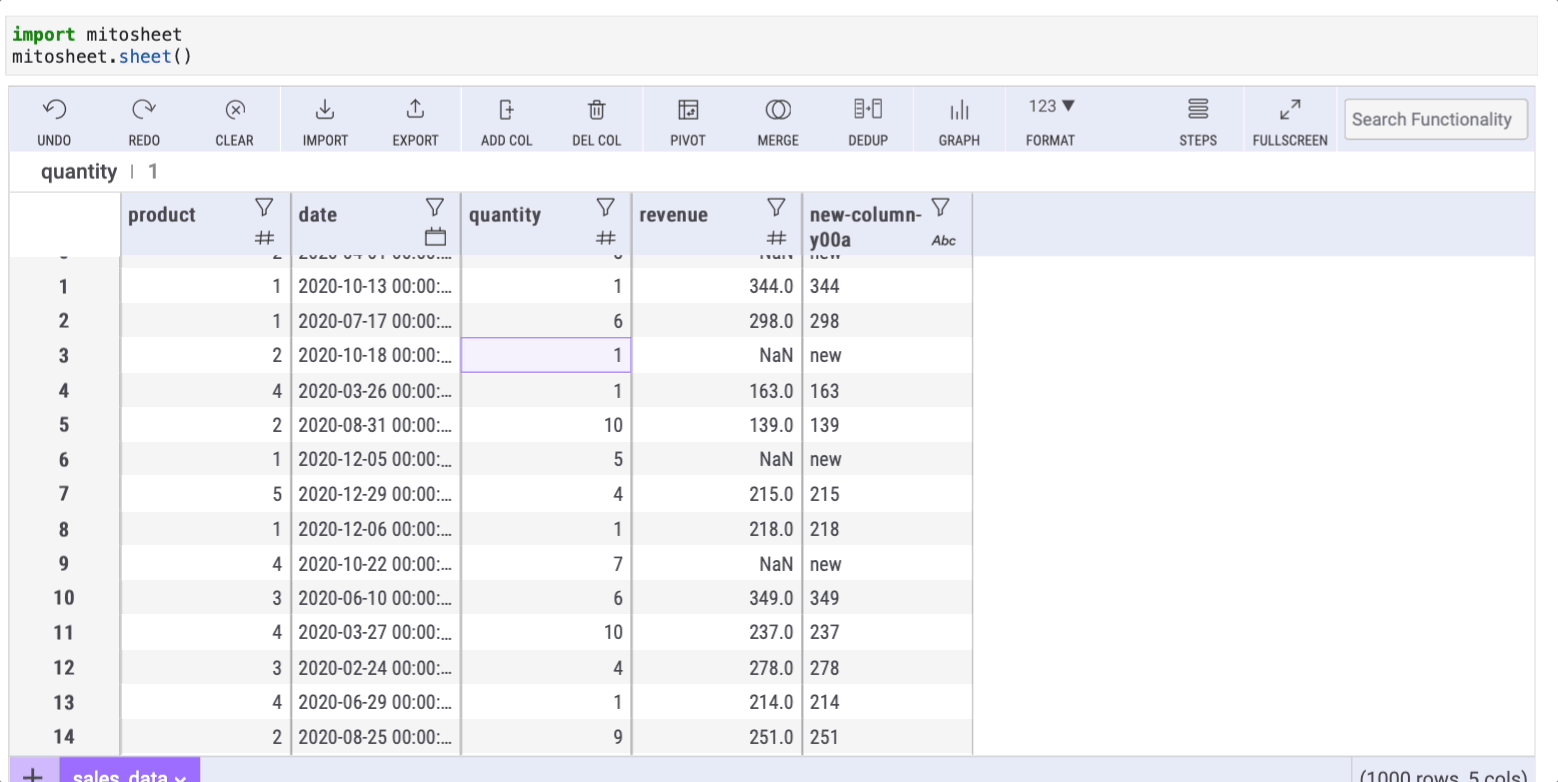The width and height of the screenshot is (1558, 782).
Task: Select the quantity column header
Action: click(x=505, y=215)
